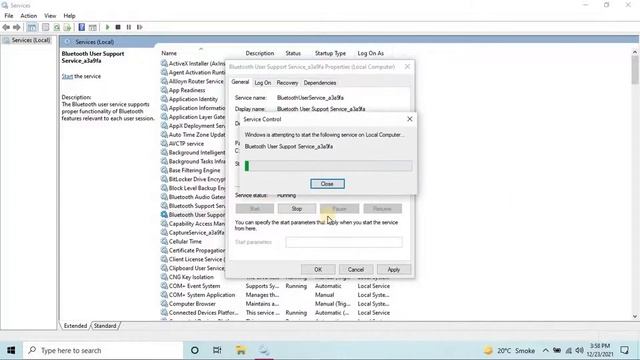Click the gear icon beside CNG Key Isolation

tap(164, 277)
